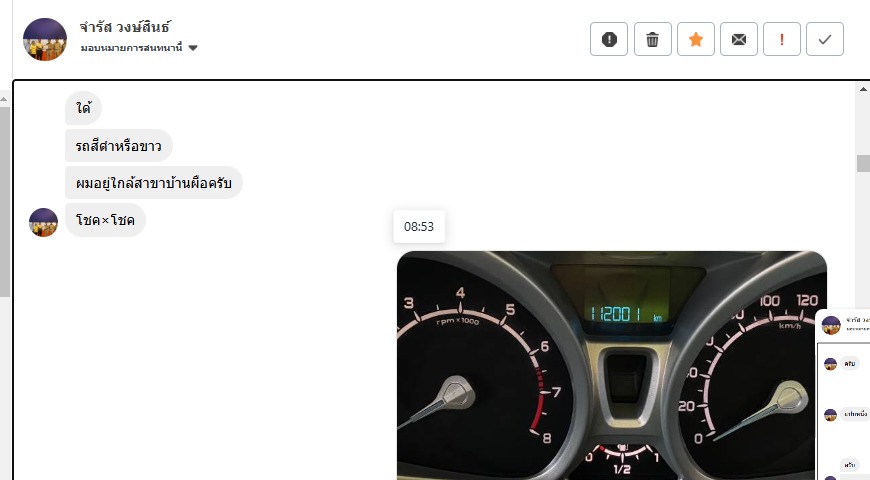The height and width of the screenshot is (480, 870).
Task: Mark conversation unread with envelope icon
Action: [739, 39]
